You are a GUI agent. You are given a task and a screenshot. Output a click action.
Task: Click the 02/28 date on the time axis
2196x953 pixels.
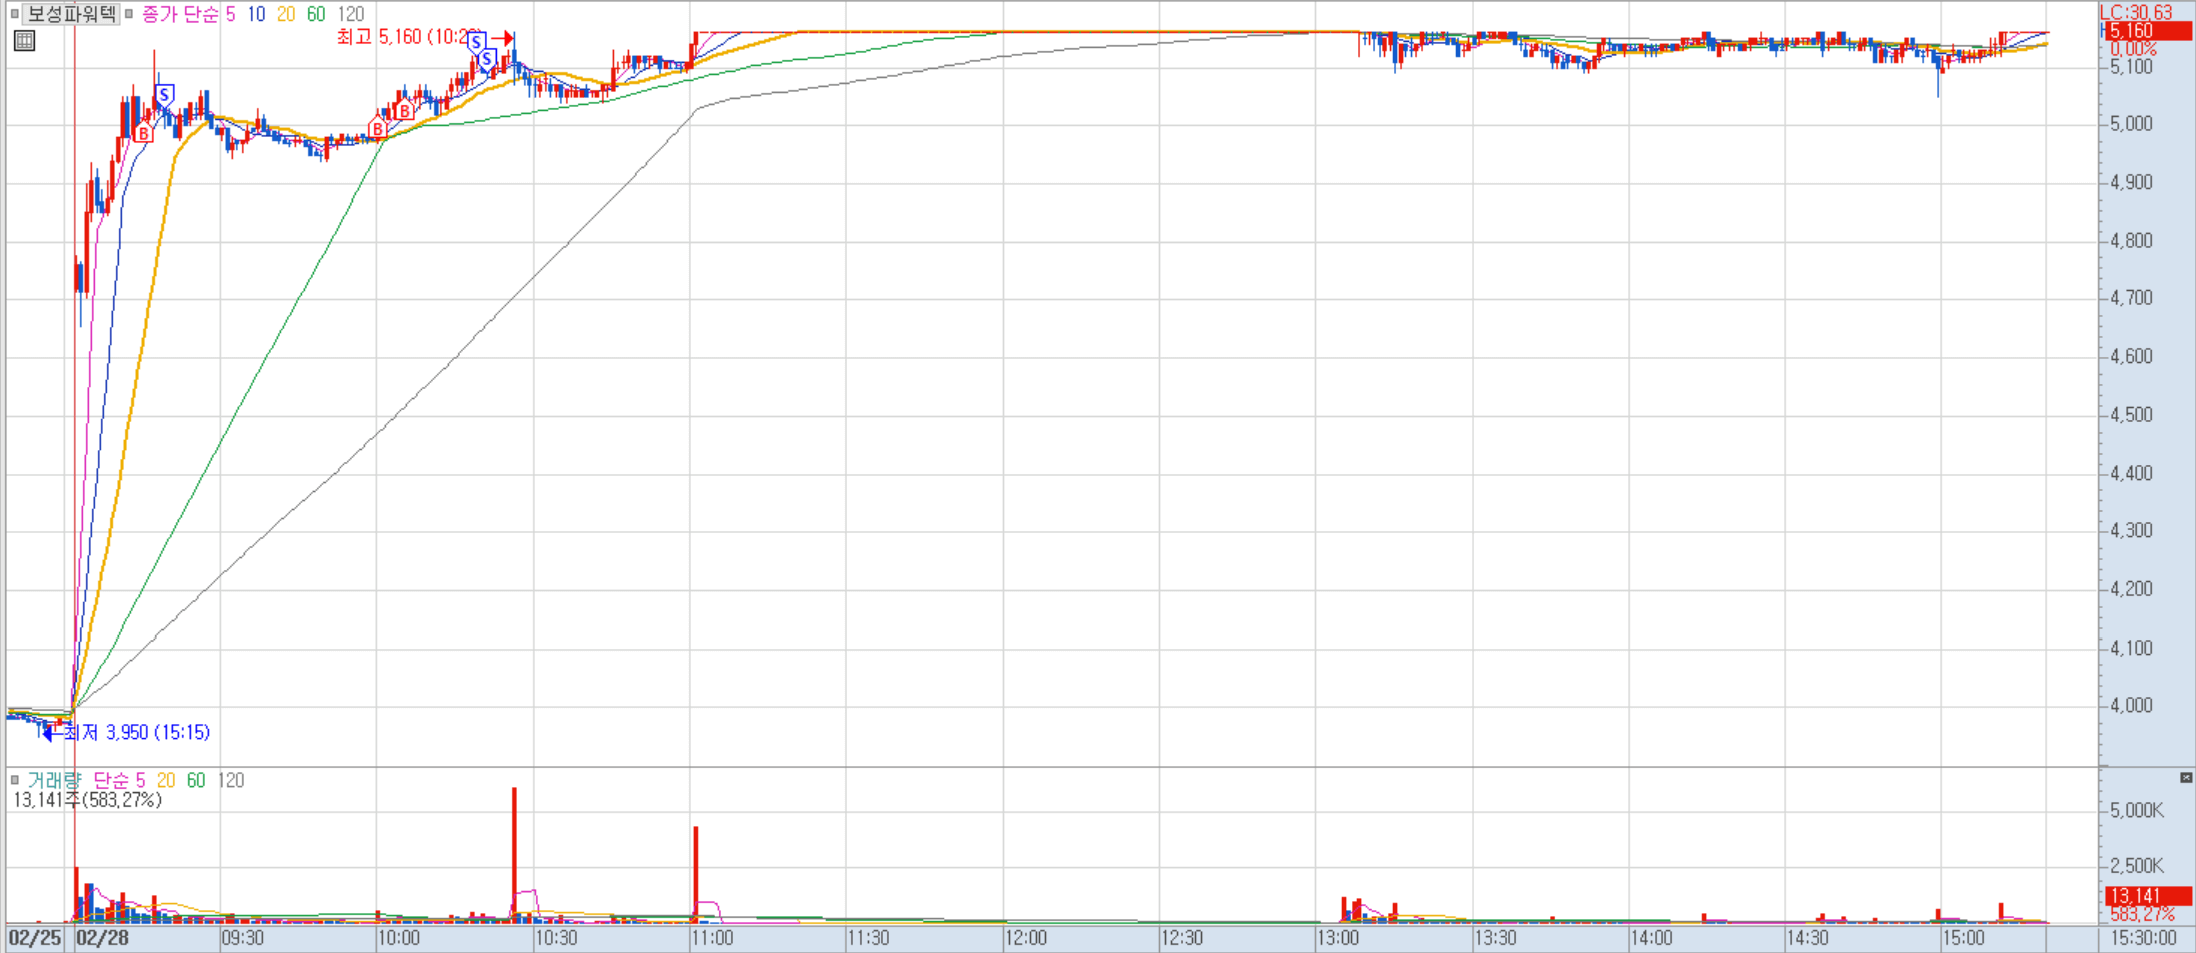(103, 938)
